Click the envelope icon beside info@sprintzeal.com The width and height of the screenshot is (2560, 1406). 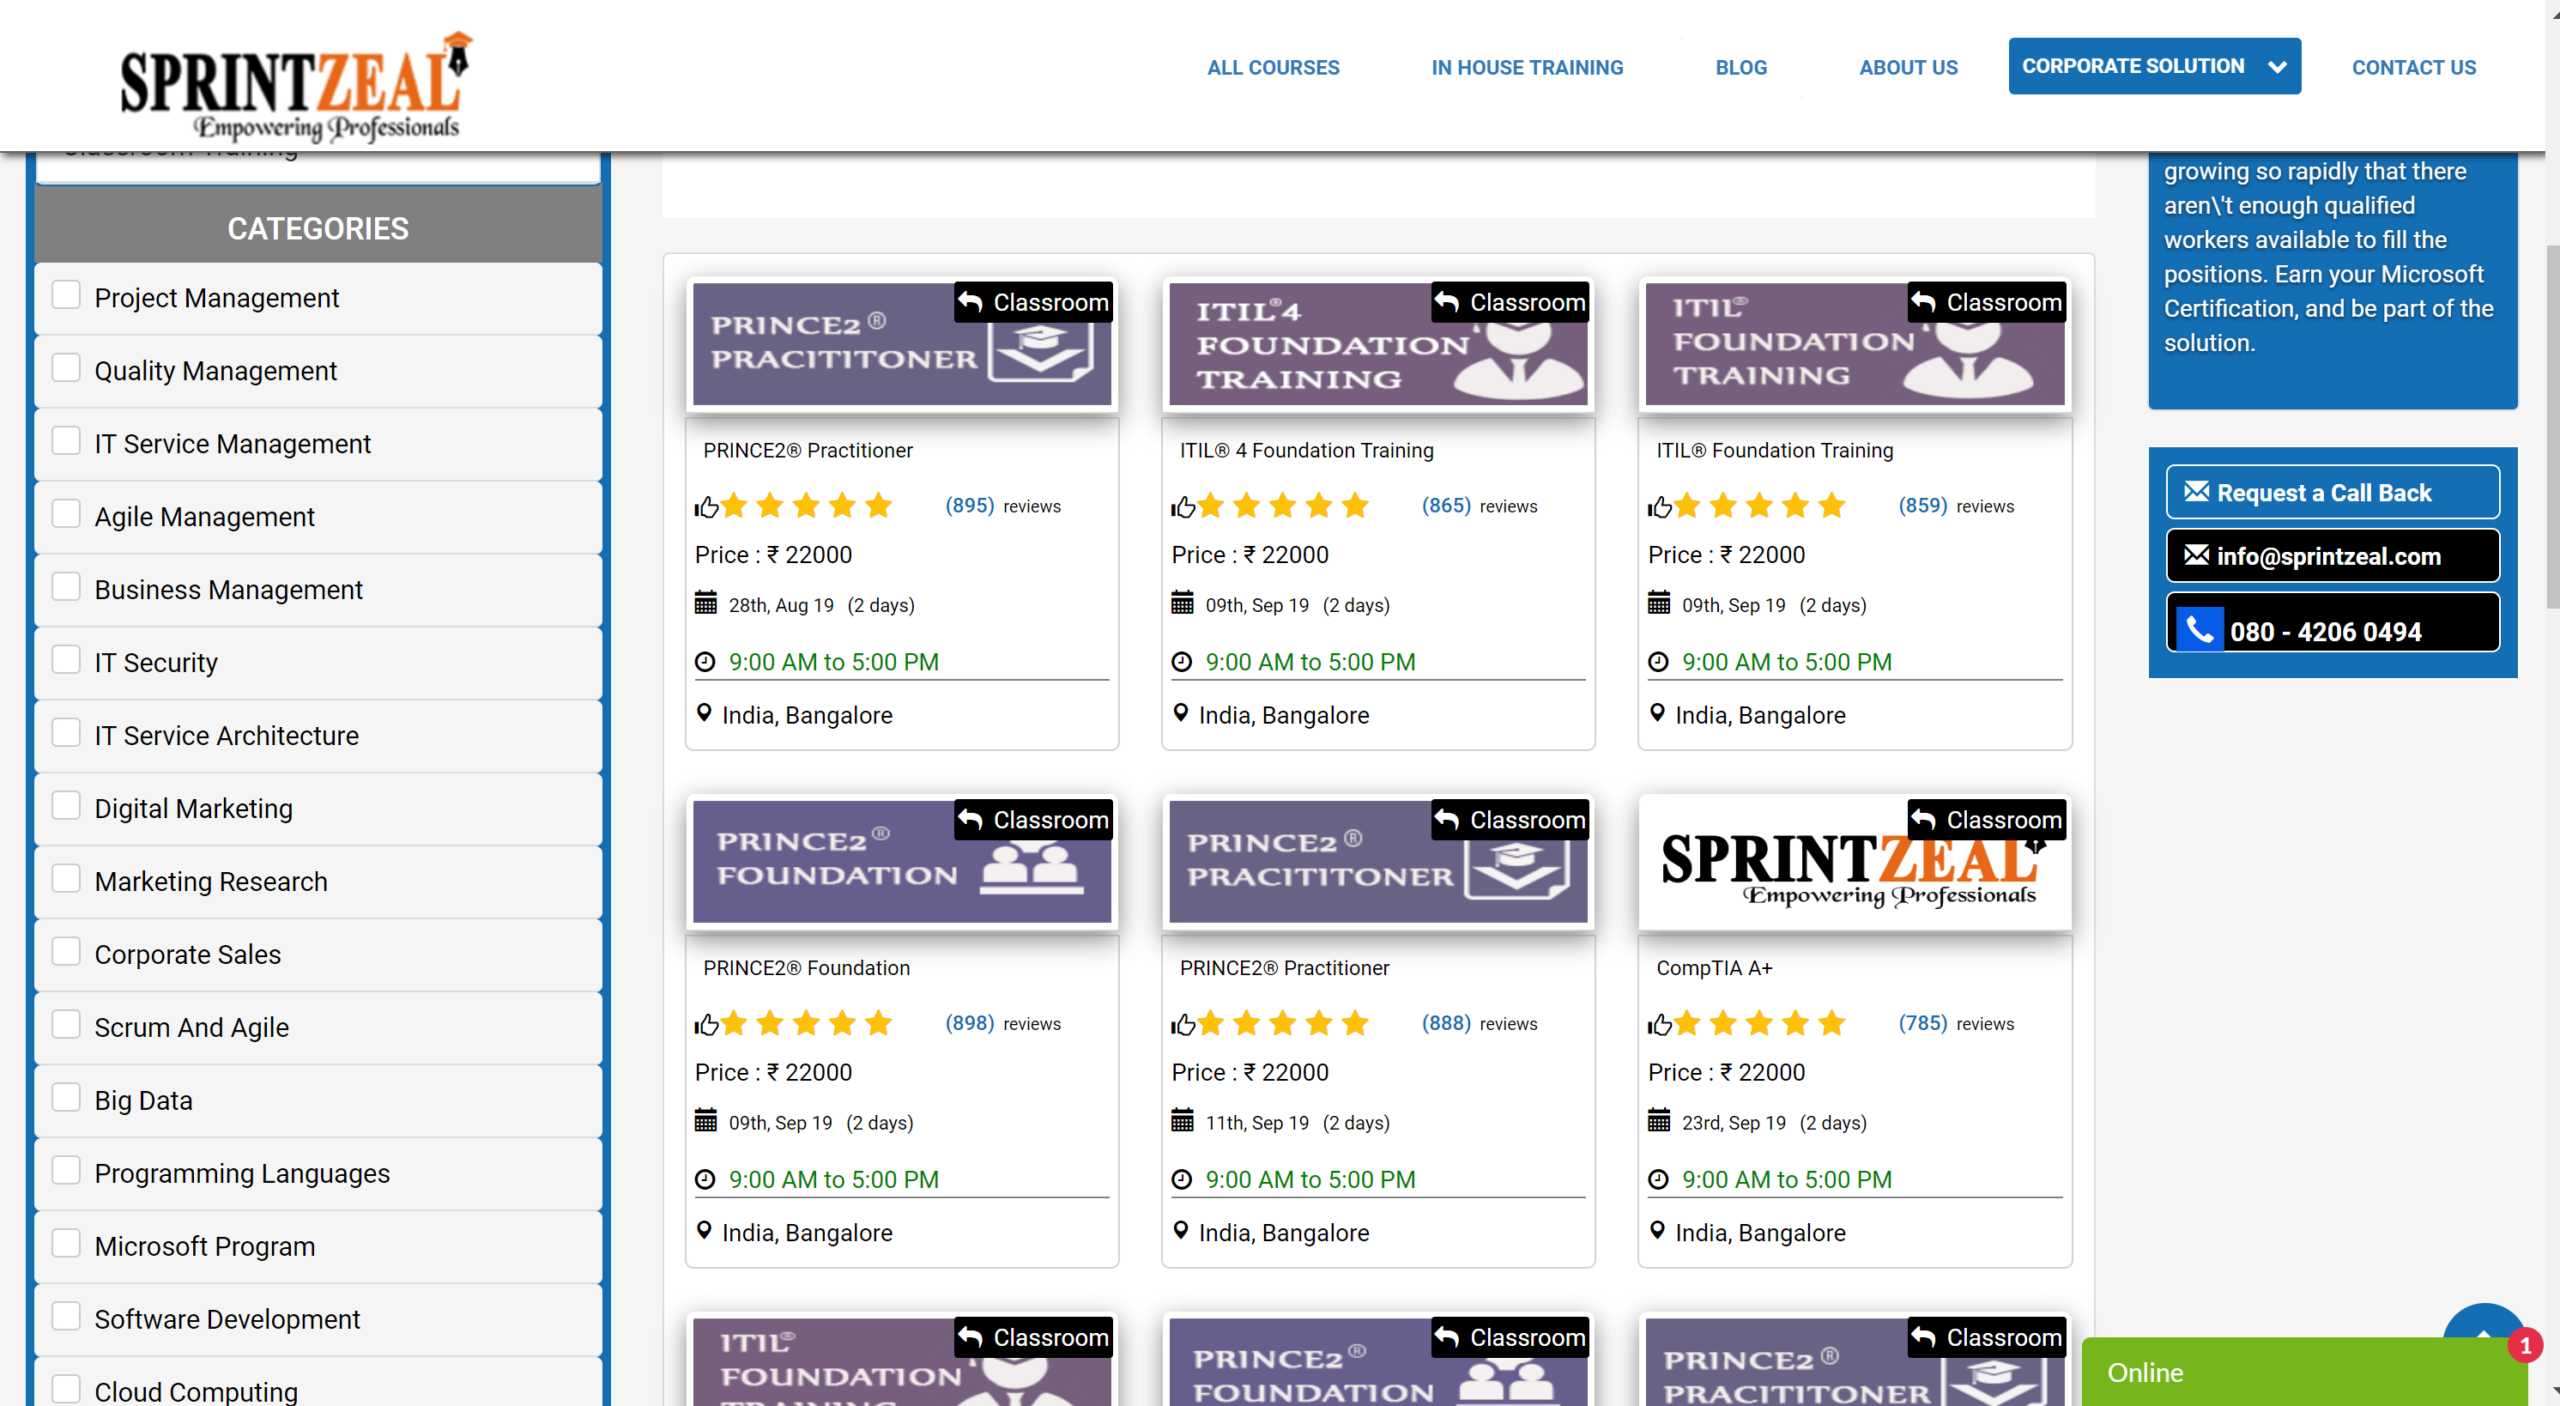[2196, 555]
